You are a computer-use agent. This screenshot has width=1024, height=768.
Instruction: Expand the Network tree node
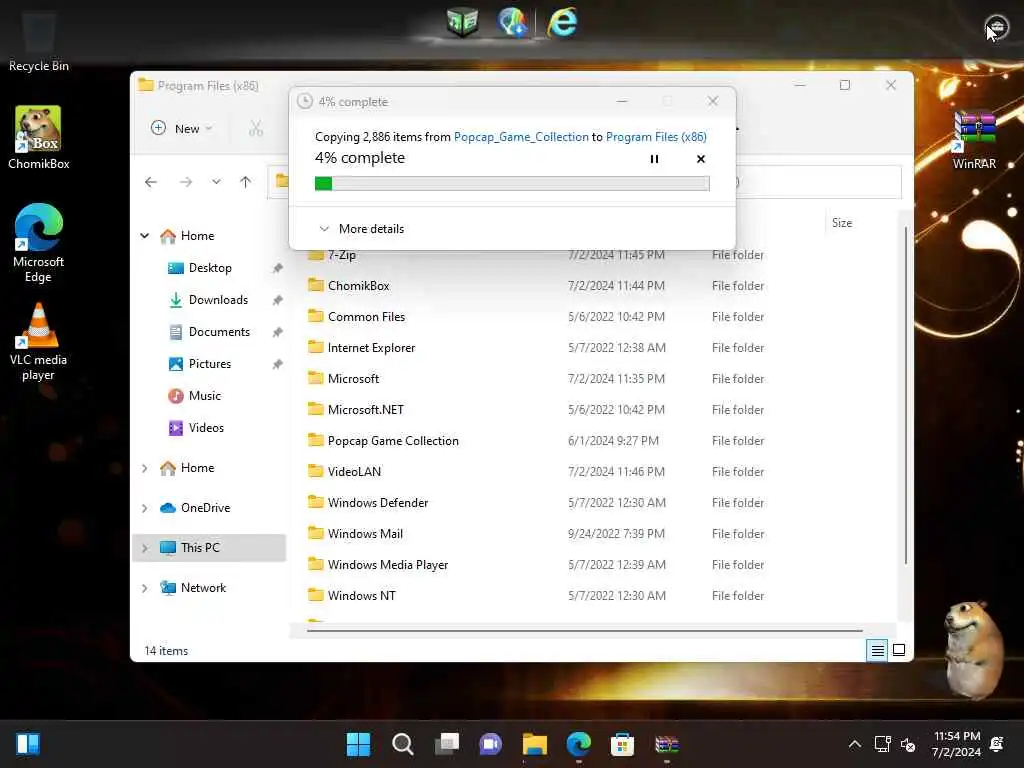point(144,588)
